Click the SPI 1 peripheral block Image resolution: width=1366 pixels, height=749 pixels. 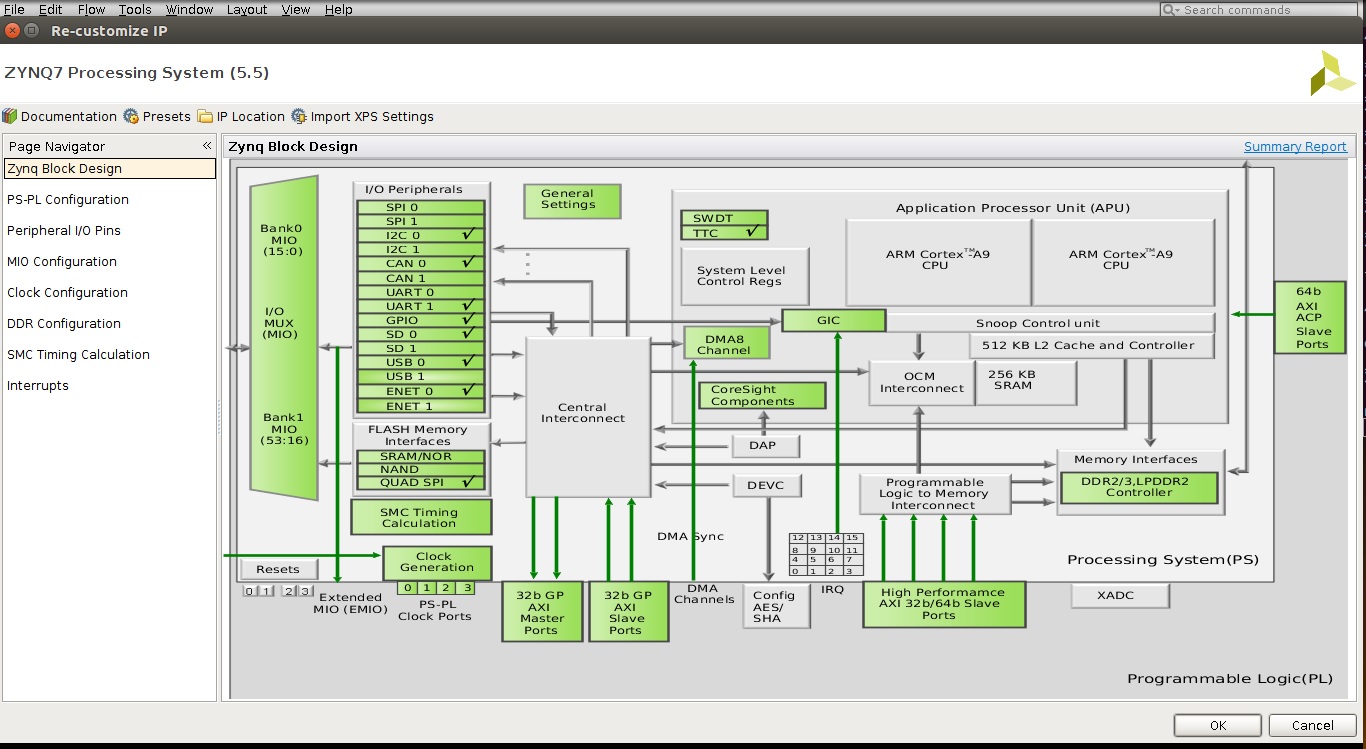pos(421,222)
